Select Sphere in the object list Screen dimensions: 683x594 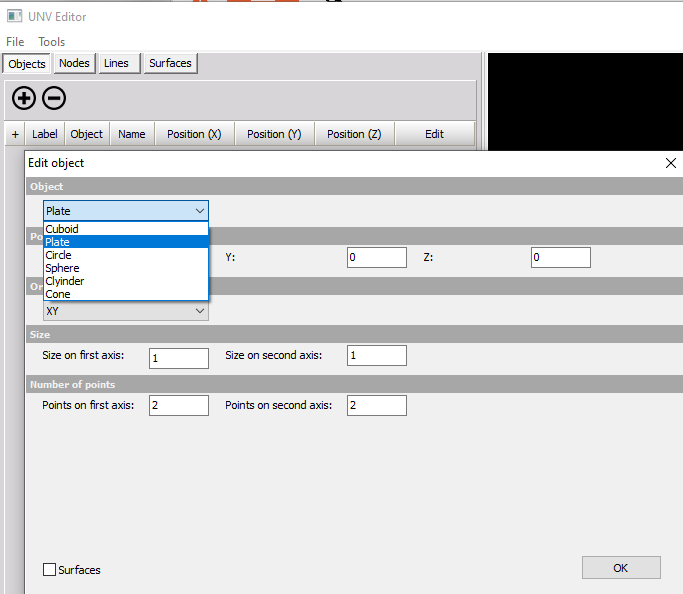(126, 268)
